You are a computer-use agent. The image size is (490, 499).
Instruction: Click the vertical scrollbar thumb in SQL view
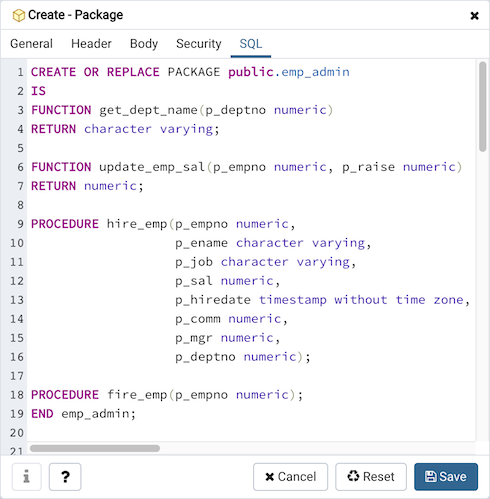coord(482,107)
